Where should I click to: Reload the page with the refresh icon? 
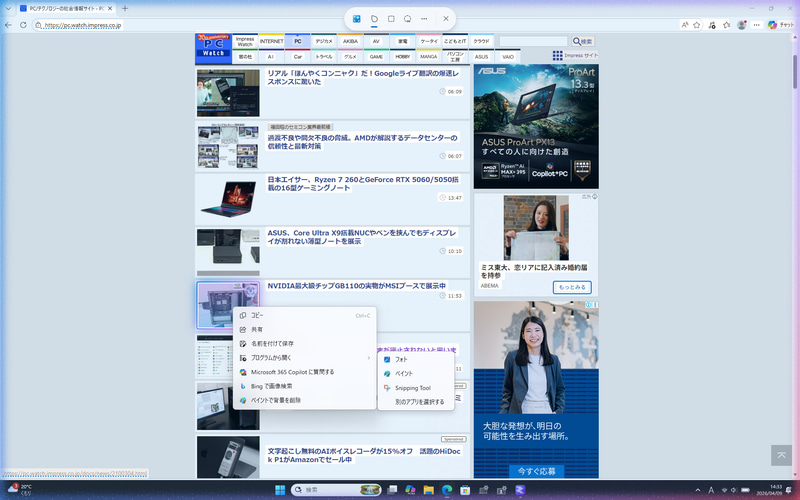pos(23,25)
